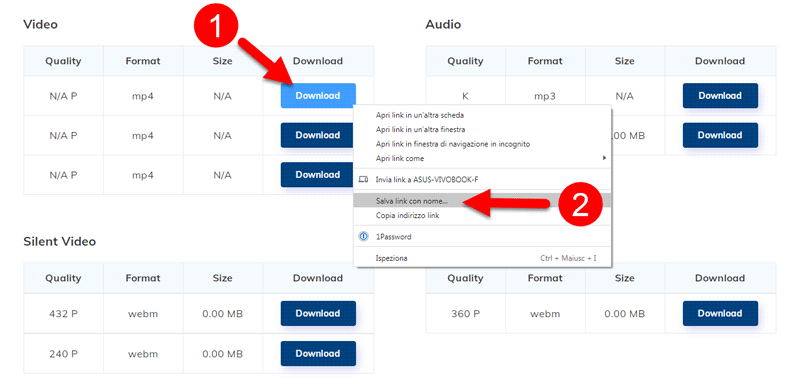Click the K quality cell in Audio table
The height and width of the screenshot is (384, 793).
click(465, 96)
